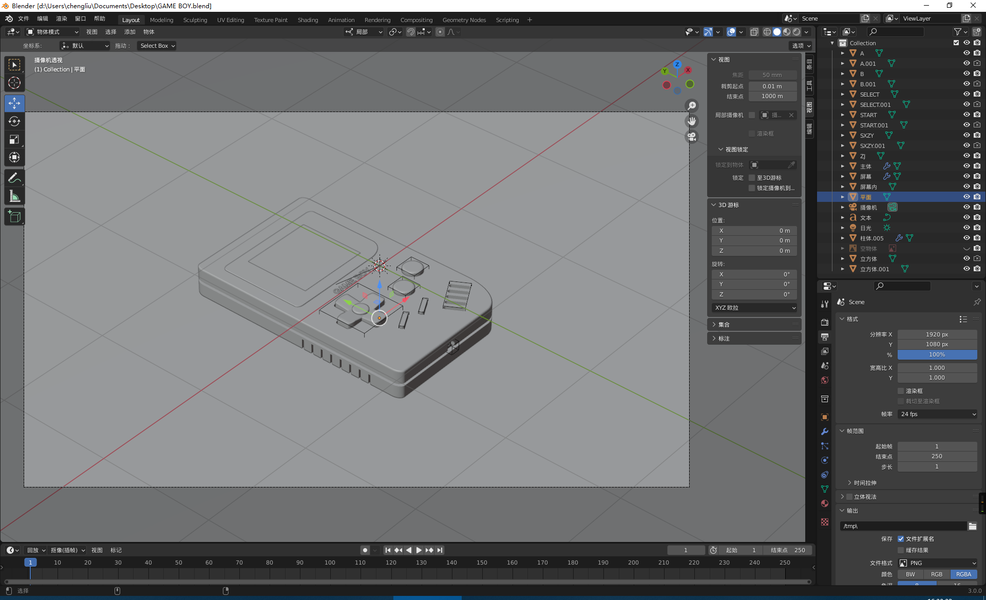This screenshot has width=986, height=600.
Task: Open the View Layer properties tab
Action: tap(824, 351)
